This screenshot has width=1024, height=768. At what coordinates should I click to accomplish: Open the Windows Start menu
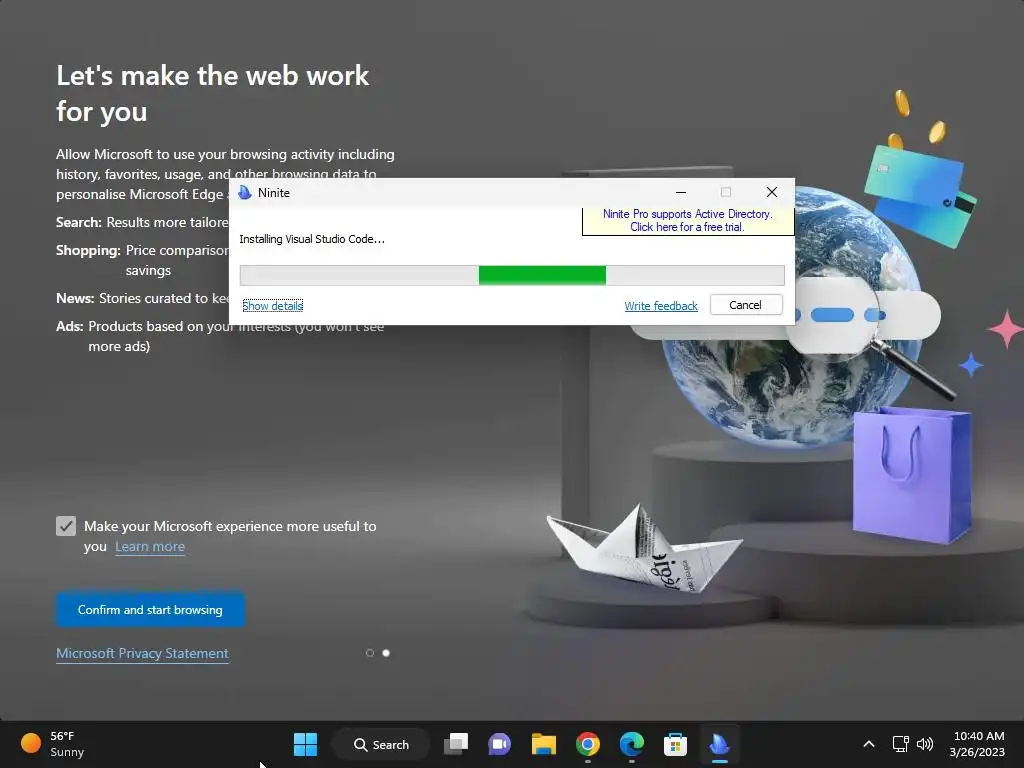305,744
